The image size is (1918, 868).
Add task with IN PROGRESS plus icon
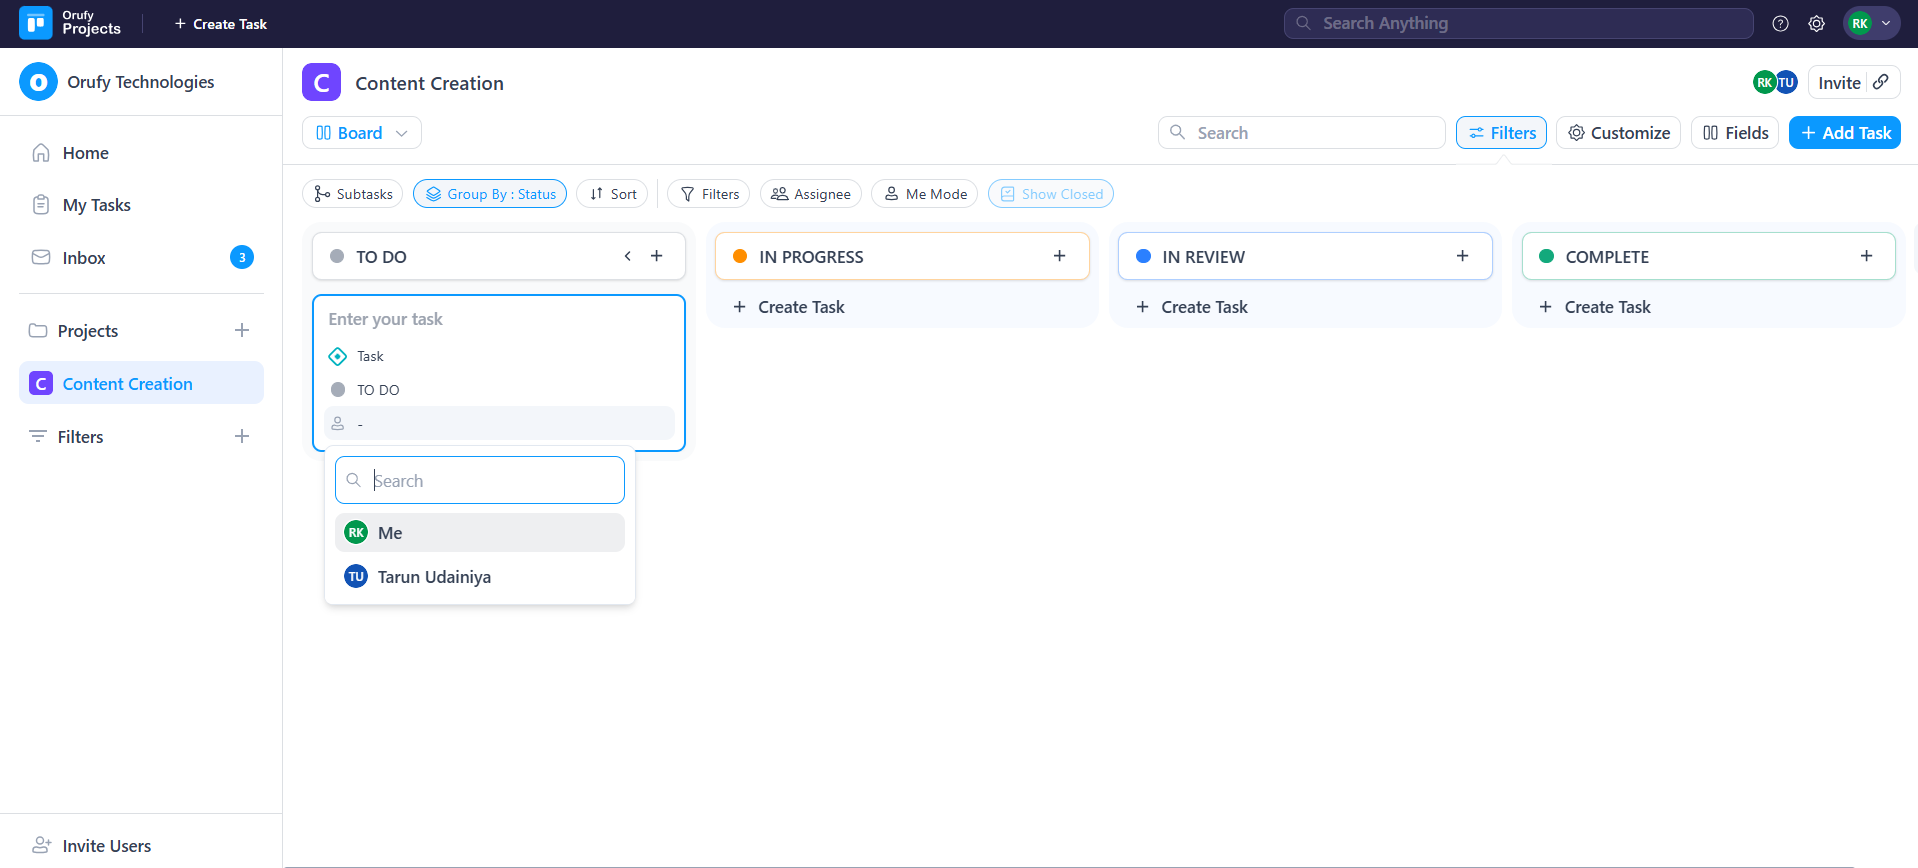(x=1059, y=256)
